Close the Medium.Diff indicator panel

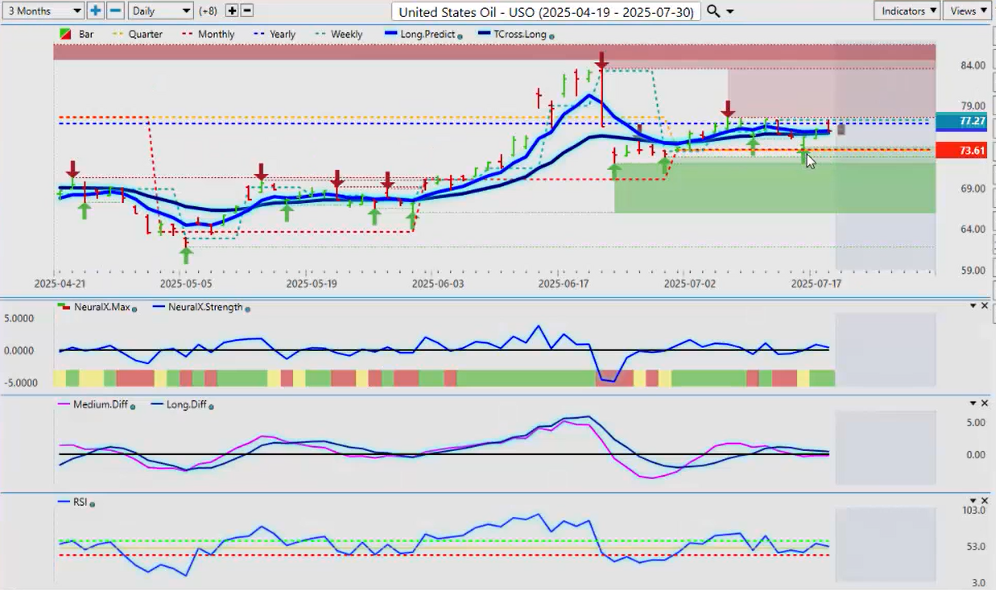[985, 403]
